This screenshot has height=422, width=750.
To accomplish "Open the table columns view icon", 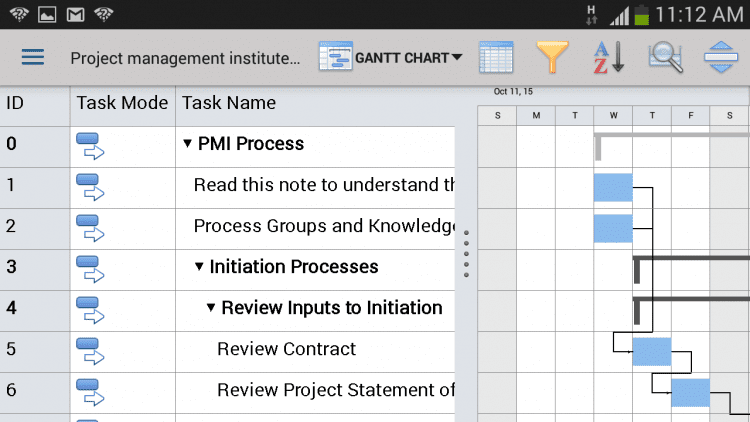I will coord(496,57).
